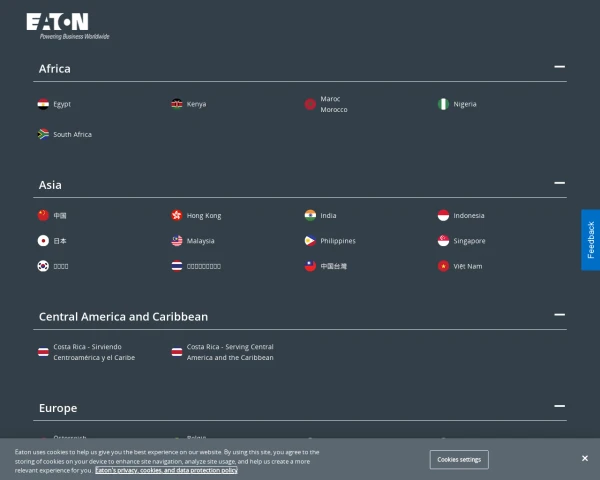Click the Hong Kong flag icon
The height and width of the screenshot is (480, 600).
click(x=177, y=215)
